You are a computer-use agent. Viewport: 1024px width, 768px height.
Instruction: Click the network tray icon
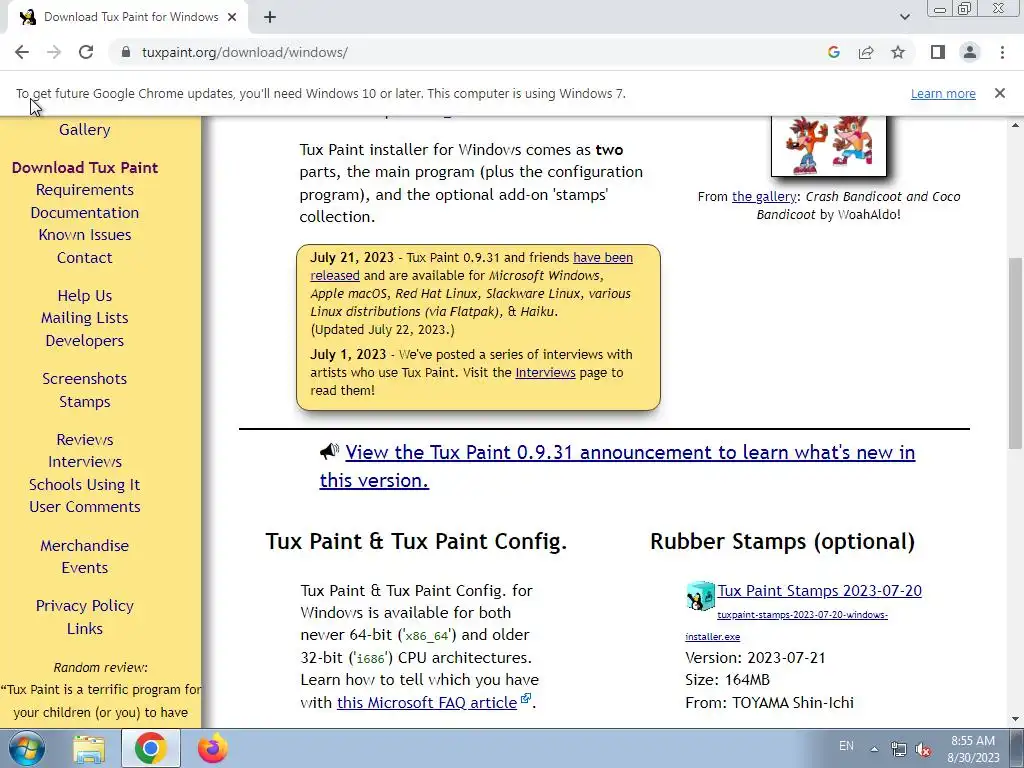[899, 750]
